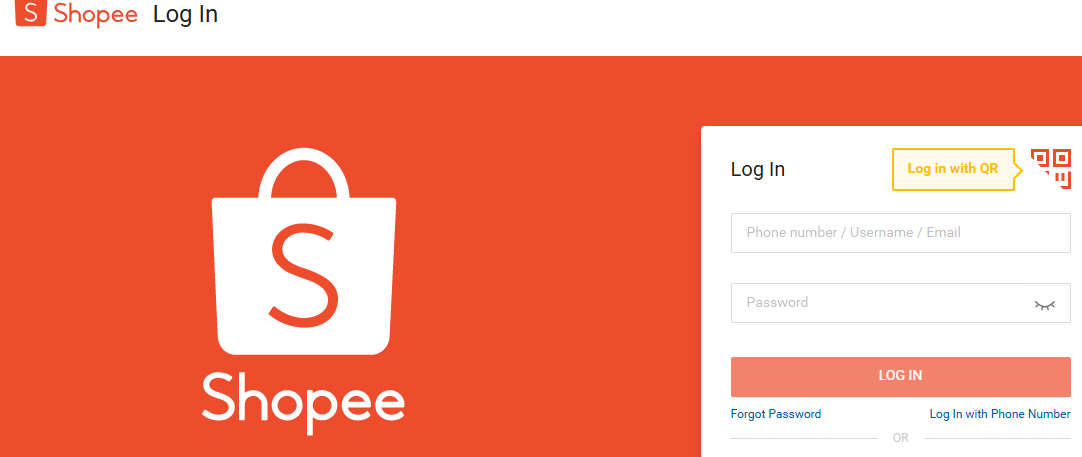
Task: Click the large white Shopee wordmark
Action: click(x=303, y=403)
